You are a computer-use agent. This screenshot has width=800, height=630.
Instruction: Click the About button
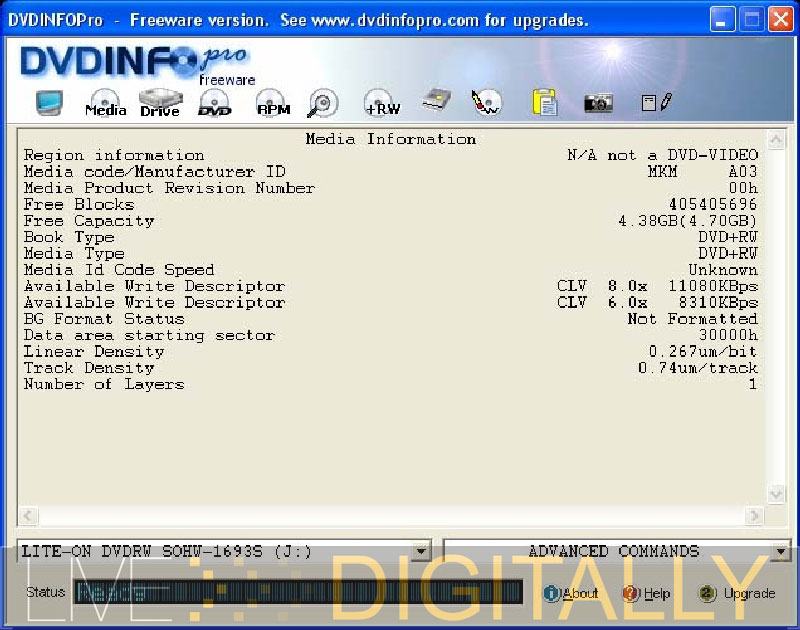pyautogui.click(x=570, y=593)
